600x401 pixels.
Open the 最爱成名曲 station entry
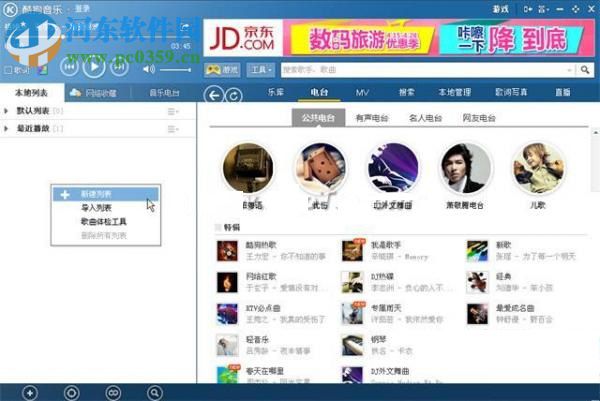(510, 314)
